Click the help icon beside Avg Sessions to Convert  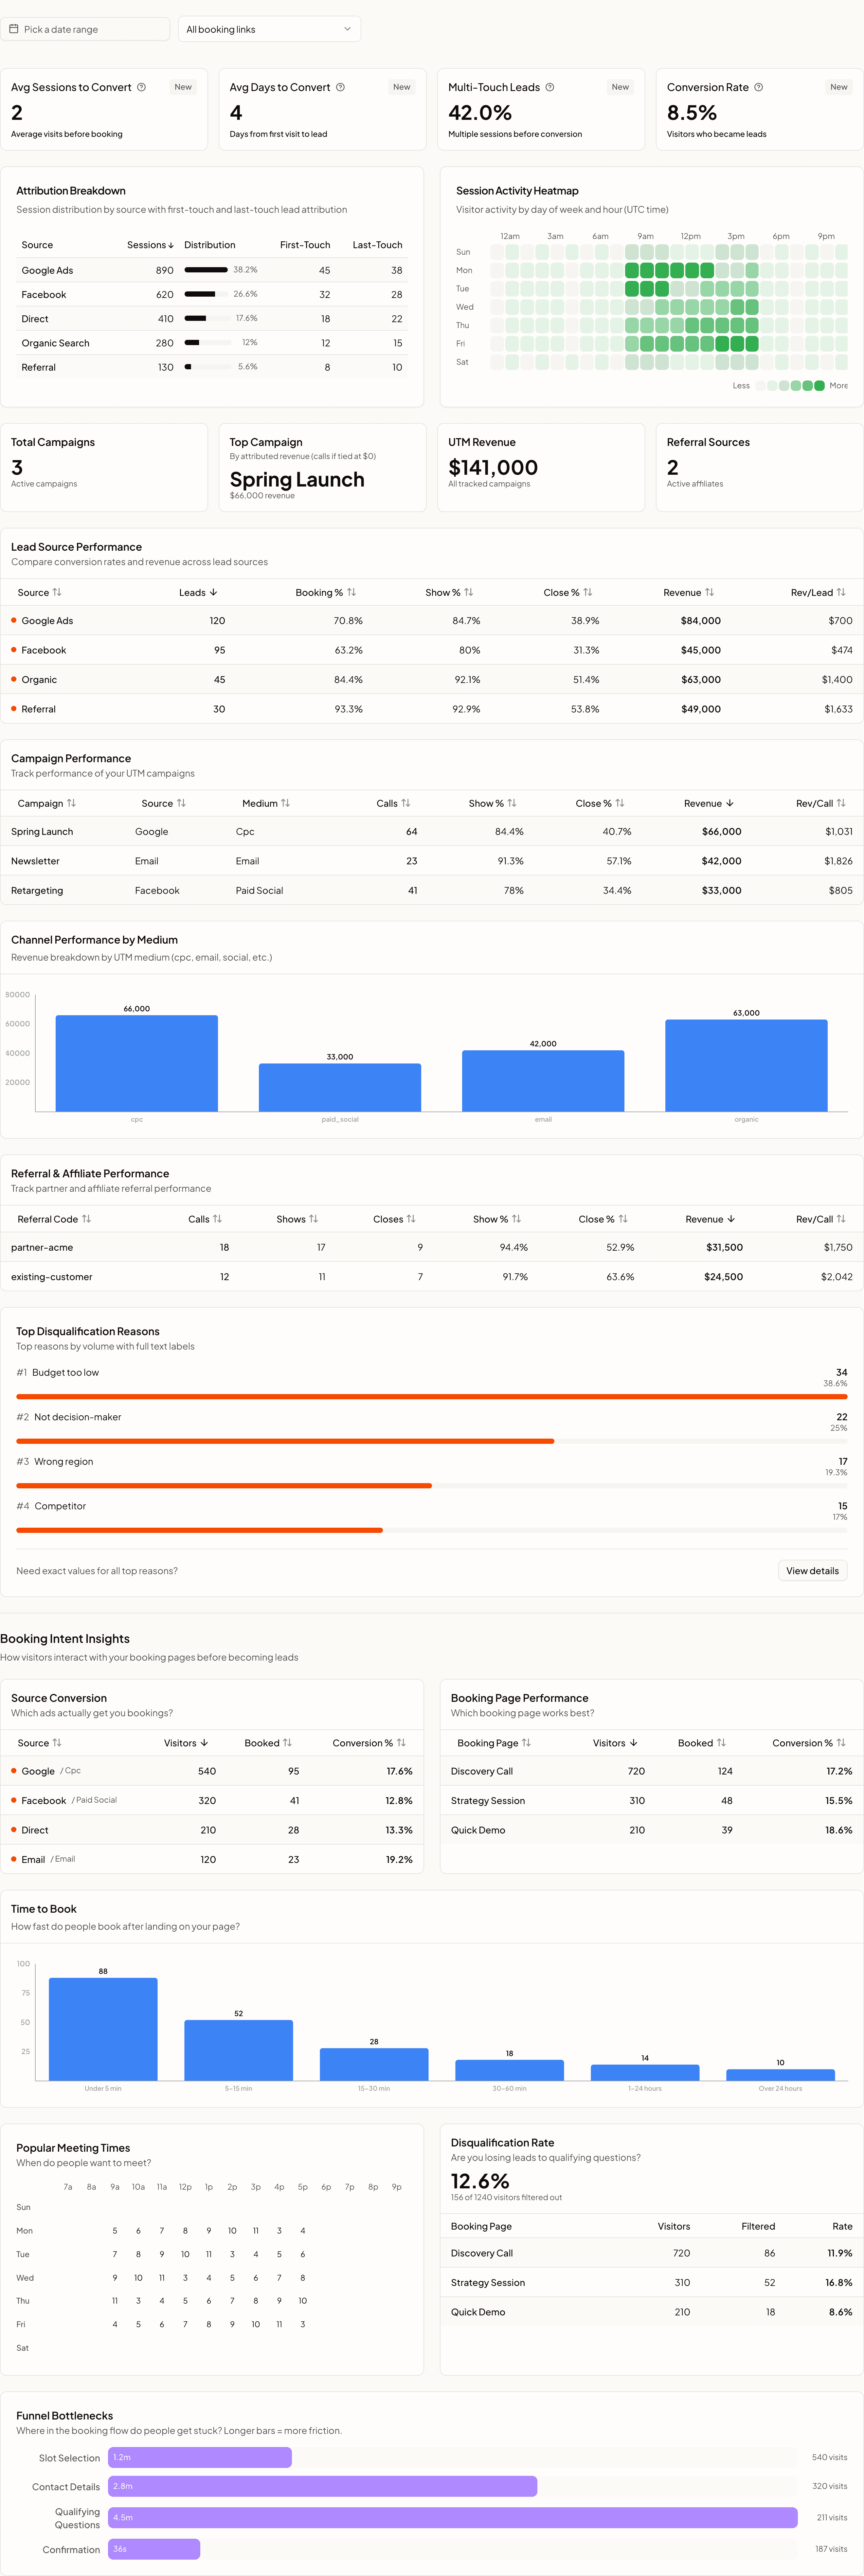pos(141,87)
